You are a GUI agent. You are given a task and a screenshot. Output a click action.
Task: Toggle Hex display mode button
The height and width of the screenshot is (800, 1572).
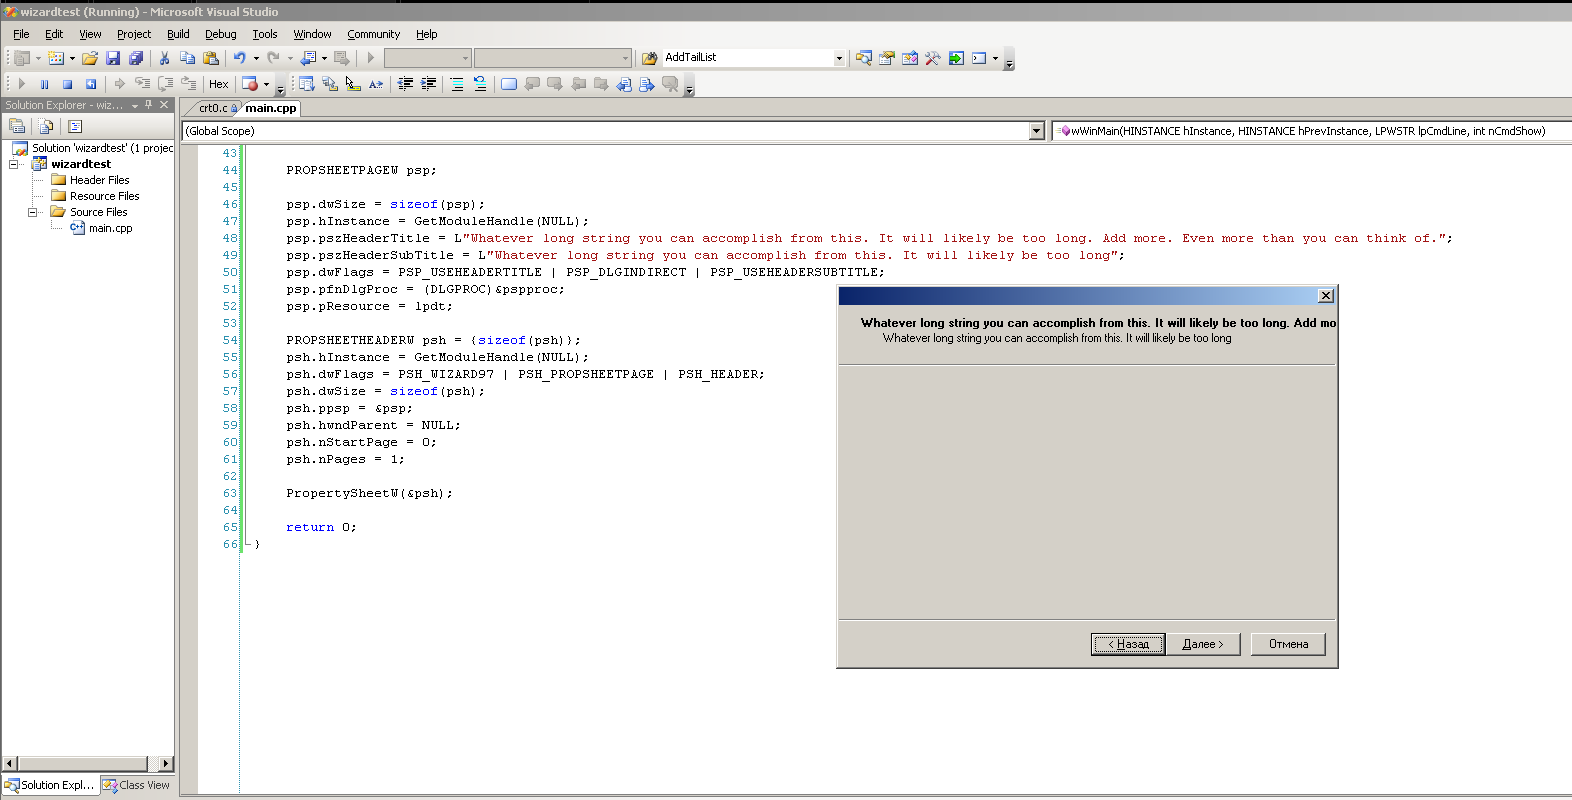click(x=219, y=84)
